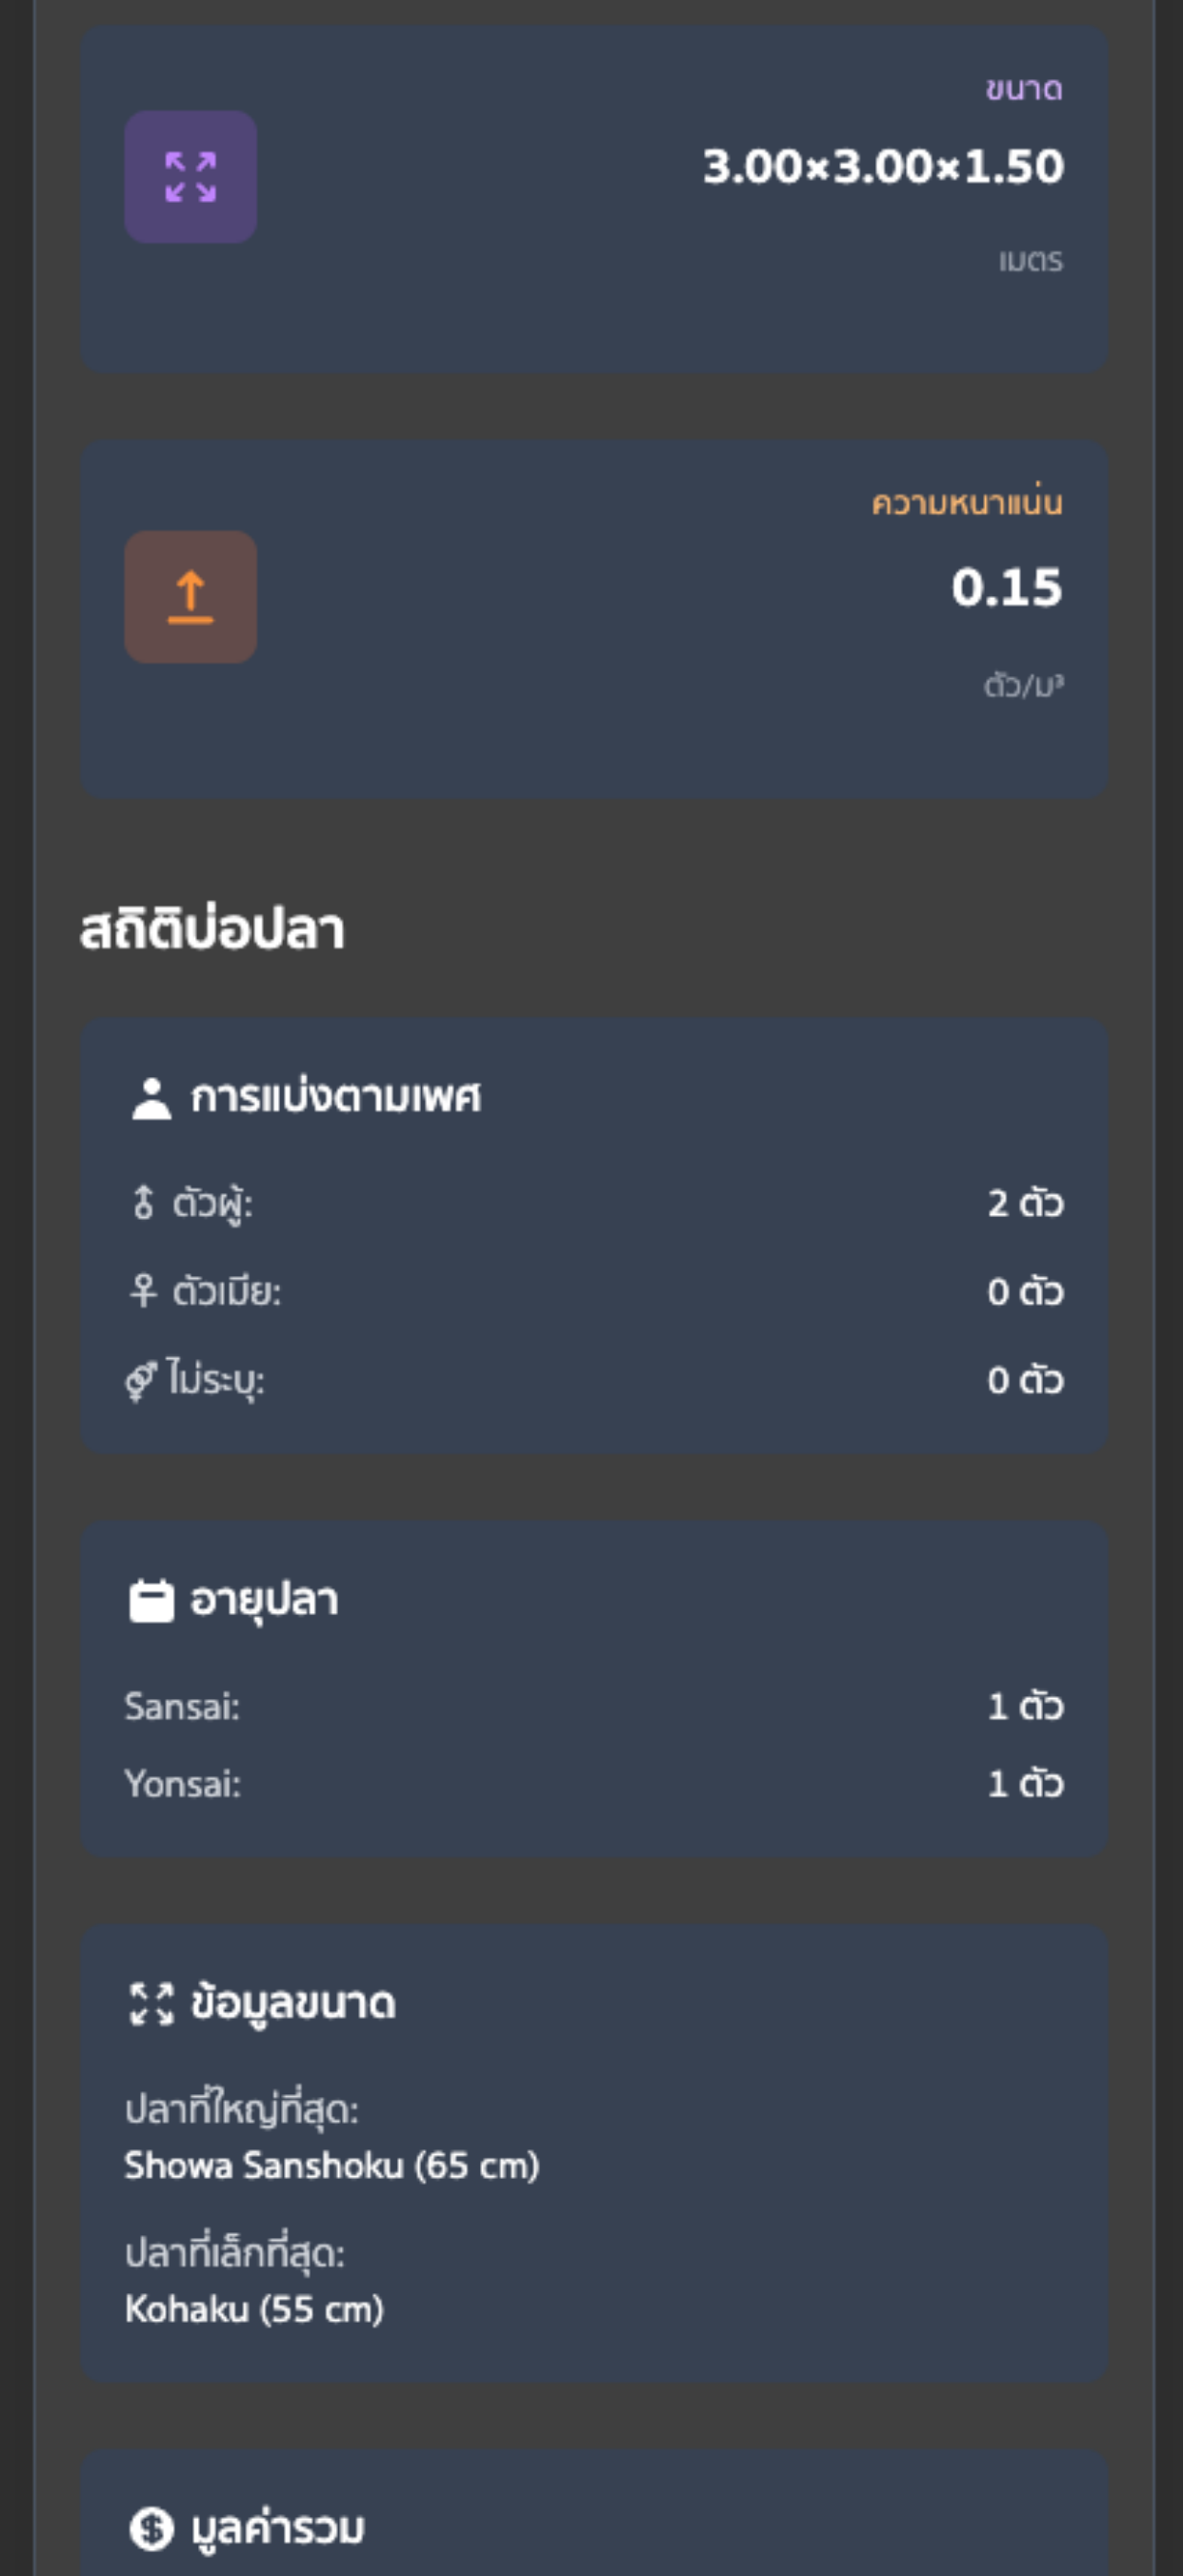Screen dimensions: 1183x2576
Task: Click the มูลค่ารวม card heading
Action: pyautogui.click(x=278, y=2529)
